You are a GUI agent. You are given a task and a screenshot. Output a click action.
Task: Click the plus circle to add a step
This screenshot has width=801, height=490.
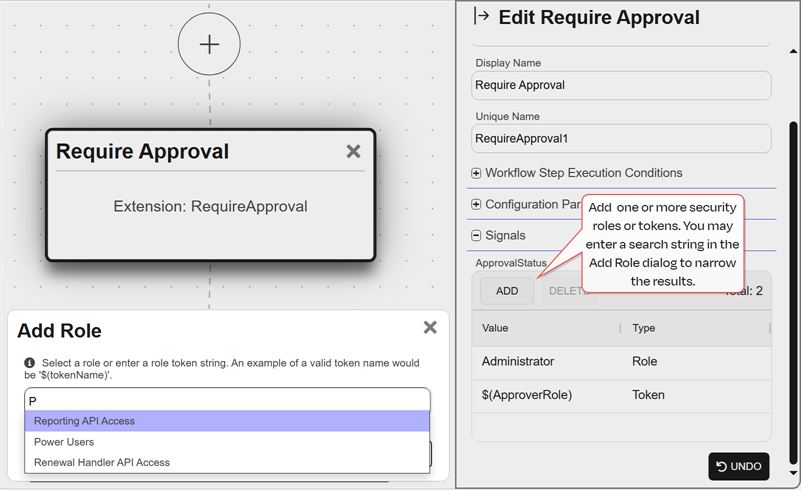[209, 44]
